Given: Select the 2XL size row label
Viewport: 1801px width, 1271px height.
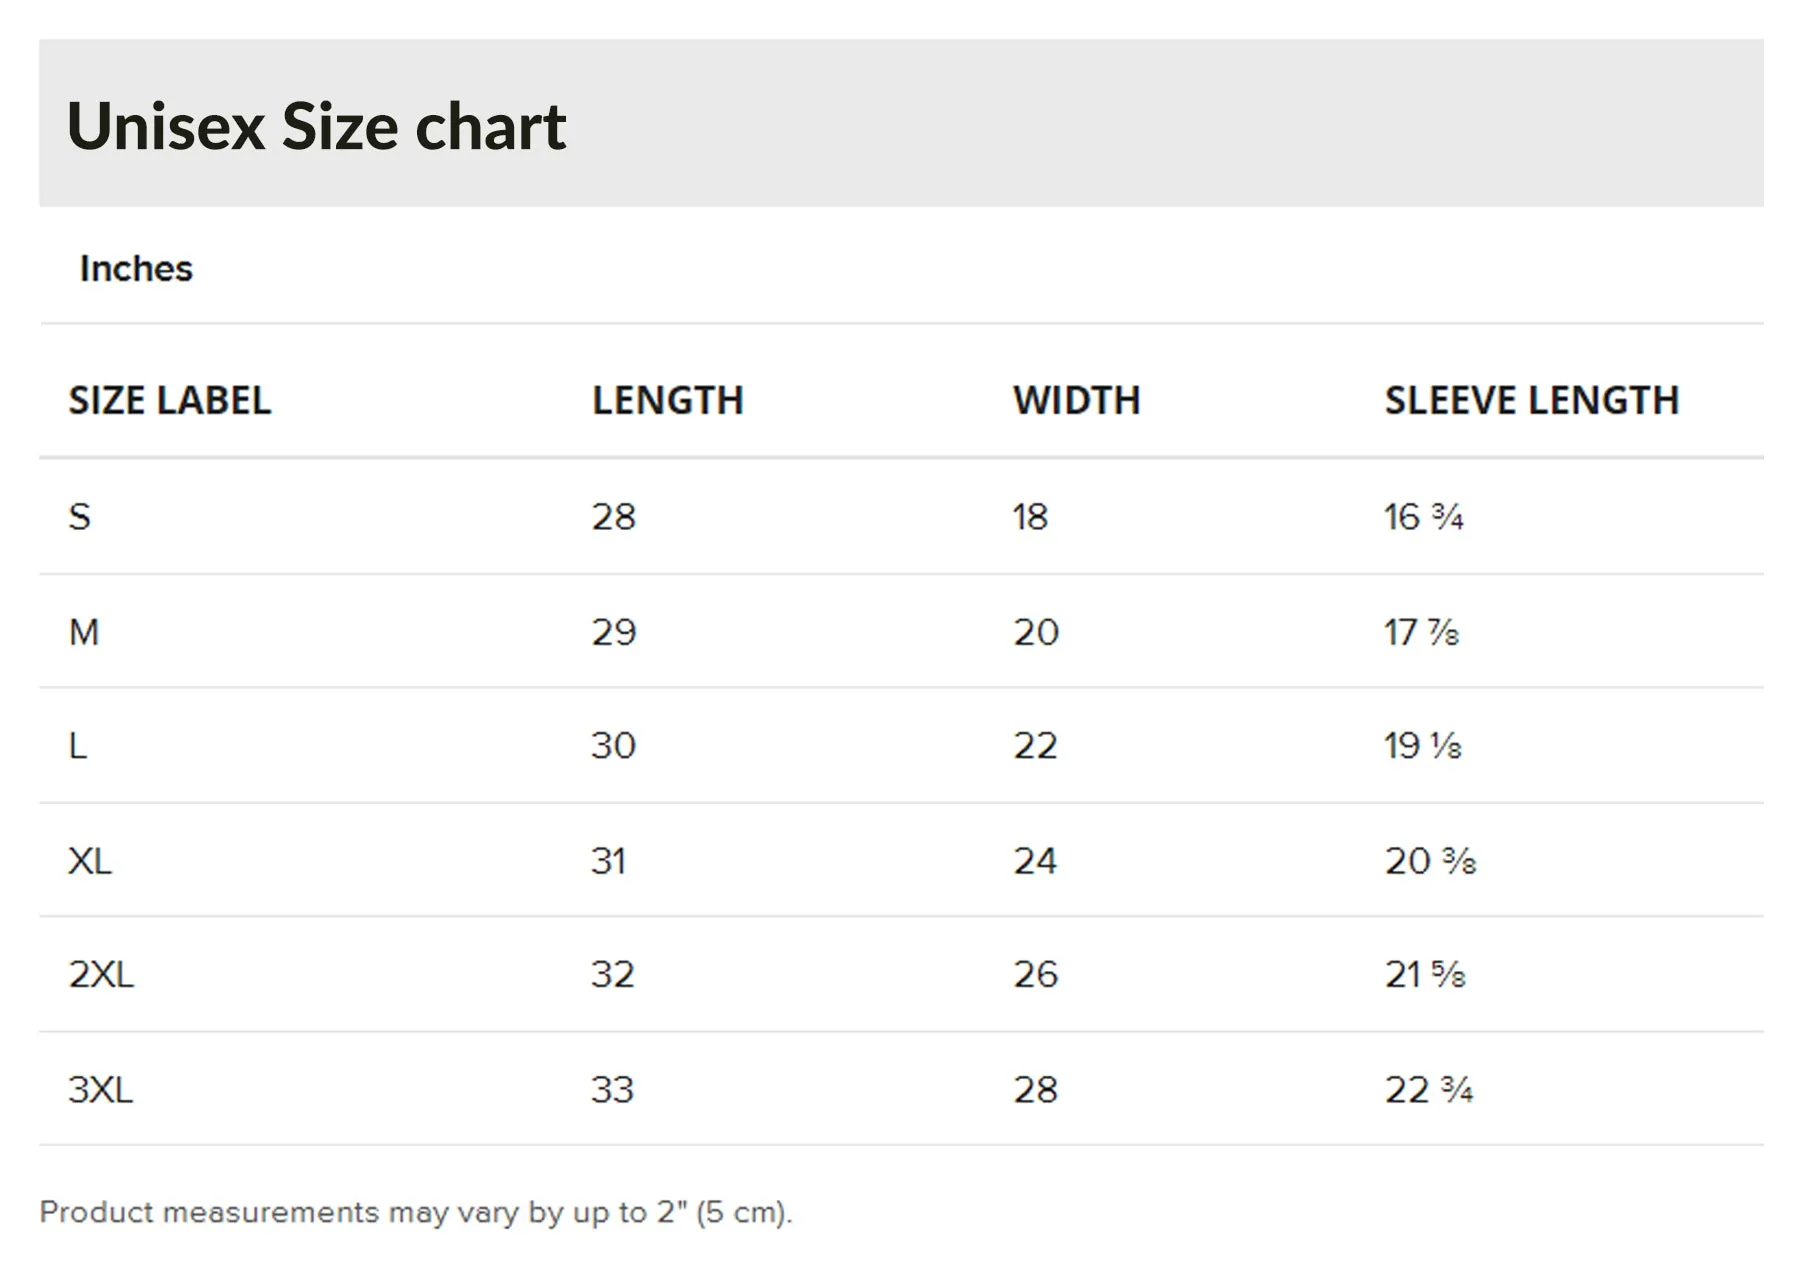Looking at the screenshot, I should coord(101,974).
